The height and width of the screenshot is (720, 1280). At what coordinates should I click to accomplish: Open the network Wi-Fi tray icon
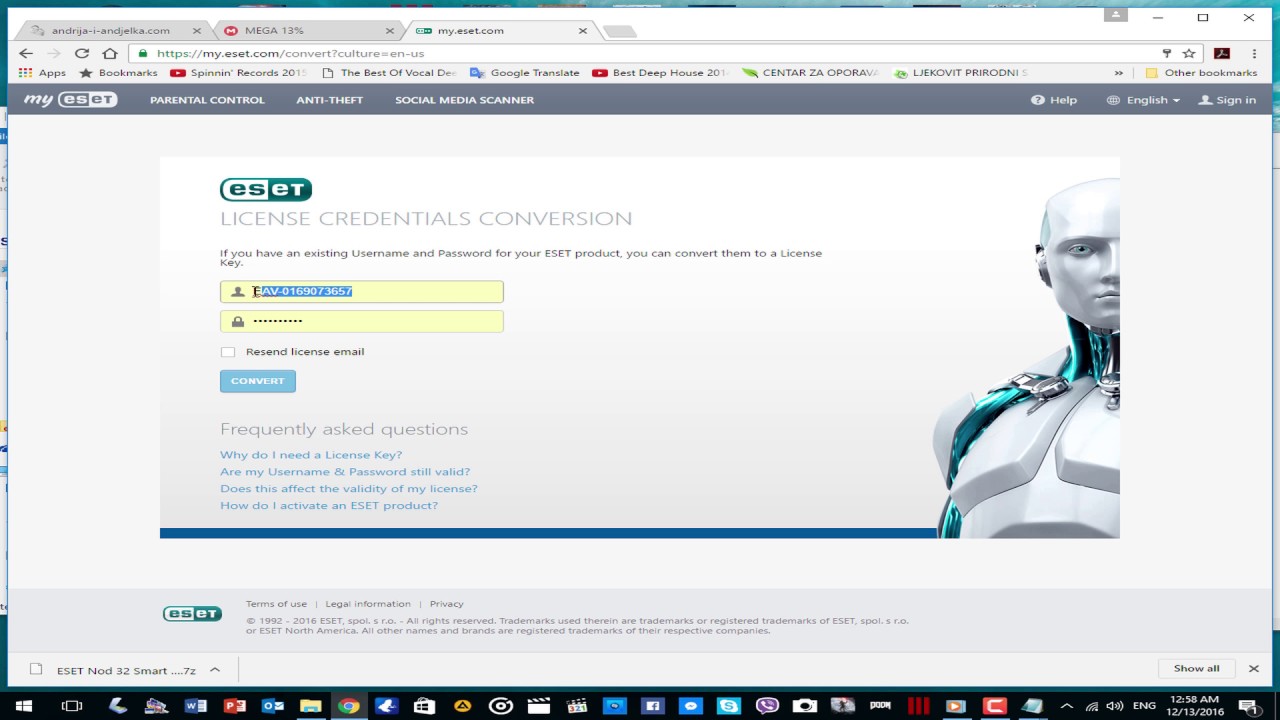[1092, 706]
